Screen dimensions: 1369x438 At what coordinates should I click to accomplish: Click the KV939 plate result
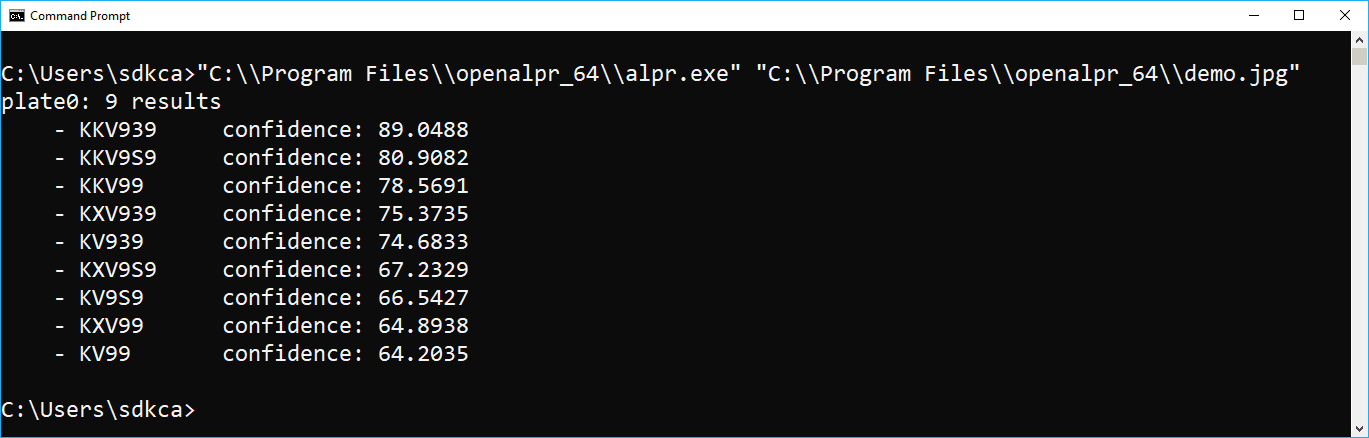click(x=111, y=242)
